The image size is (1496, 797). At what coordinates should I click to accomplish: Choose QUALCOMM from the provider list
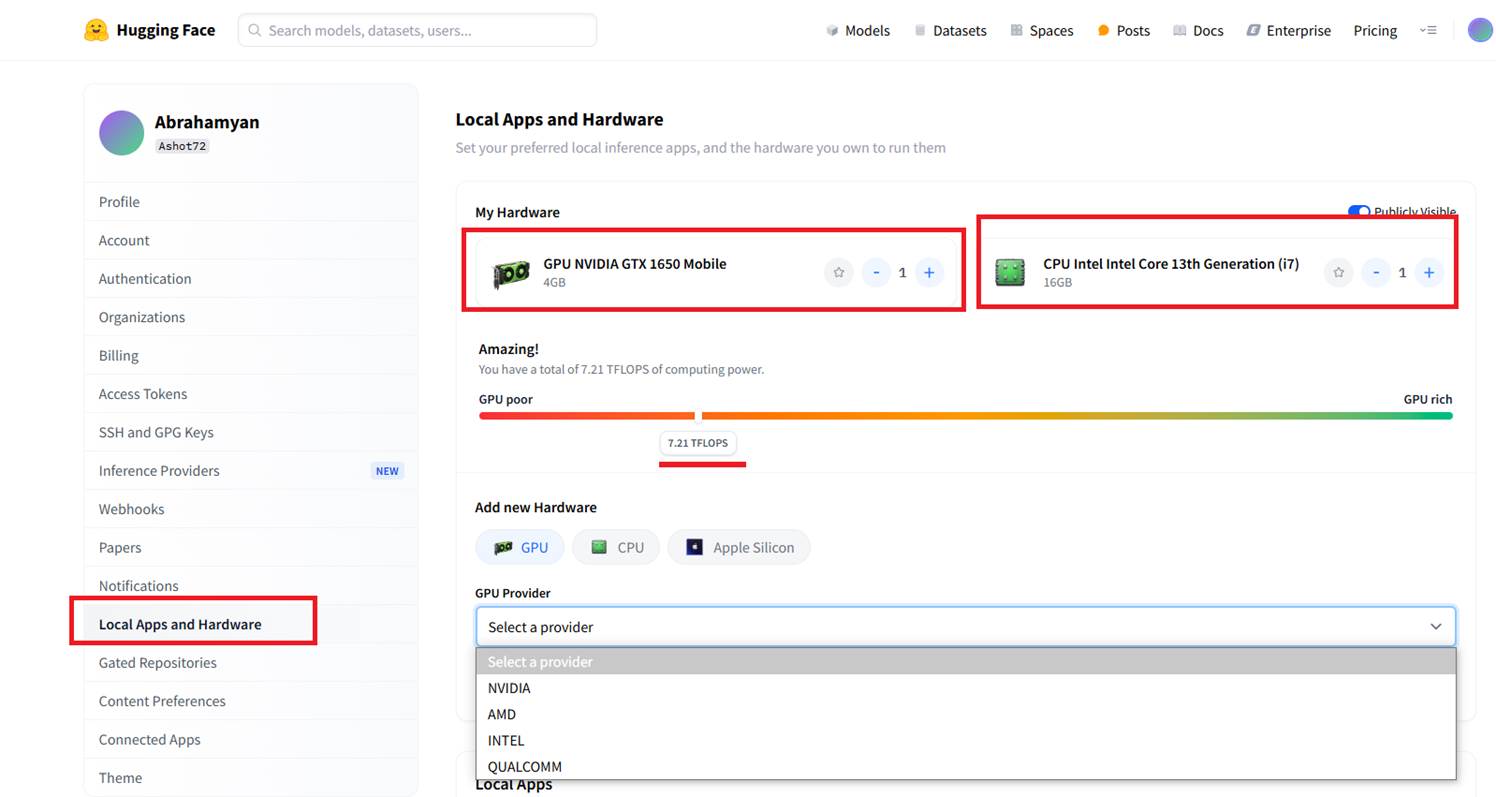[x=965, y=766]
